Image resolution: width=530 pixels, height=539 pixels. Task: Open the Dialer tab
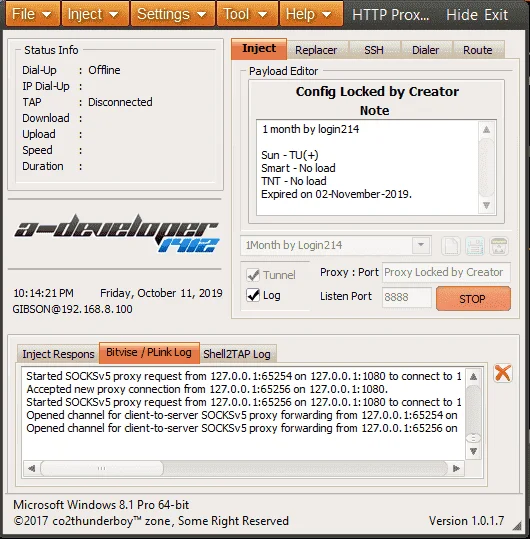(426, 50)
